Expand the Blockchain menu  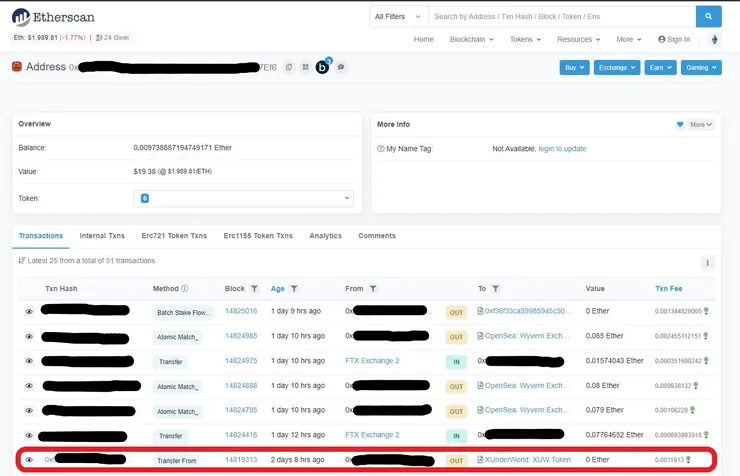pos(471,40)
